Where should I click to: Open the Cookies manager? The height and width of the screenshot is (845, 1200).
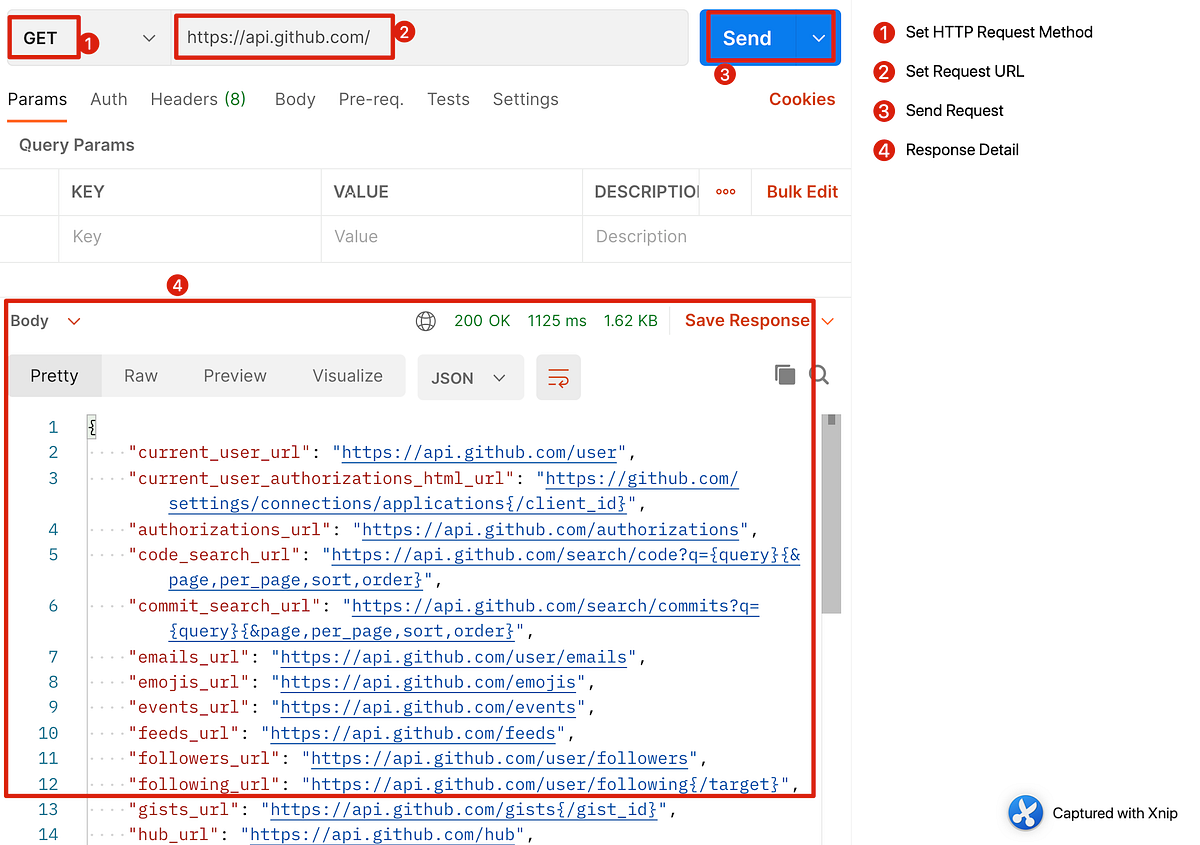(802, 99)
